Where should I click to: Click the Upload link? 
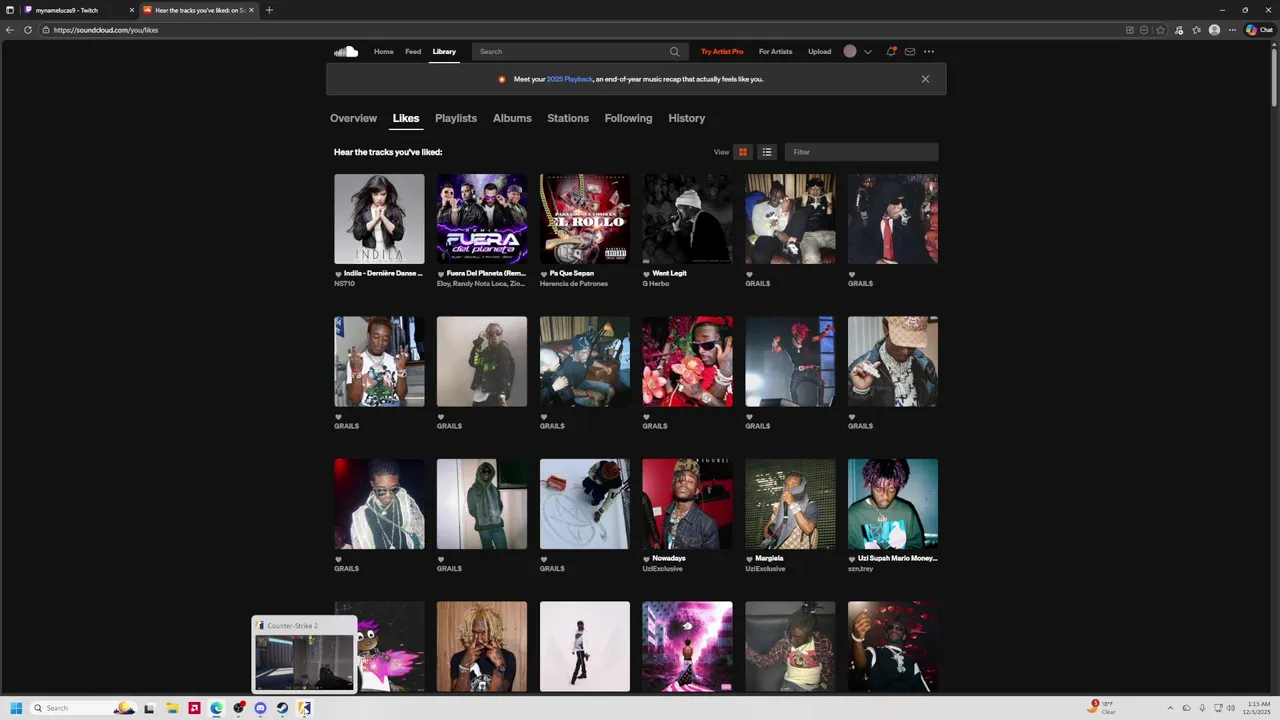click(x=819, y=51)
